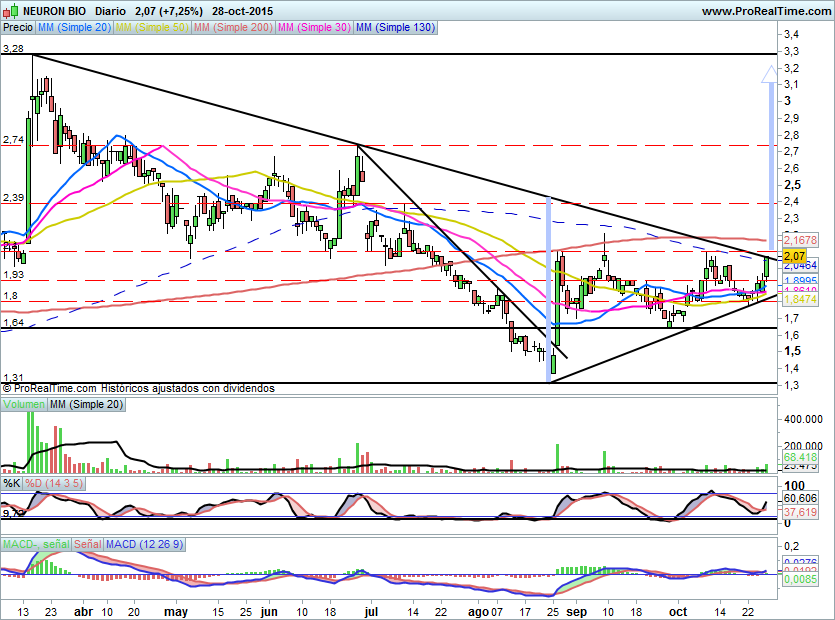Viewport: 835px width, 620px height.
Task: Select the MM (Simple 50) indicator label
Action: point(152,27)
